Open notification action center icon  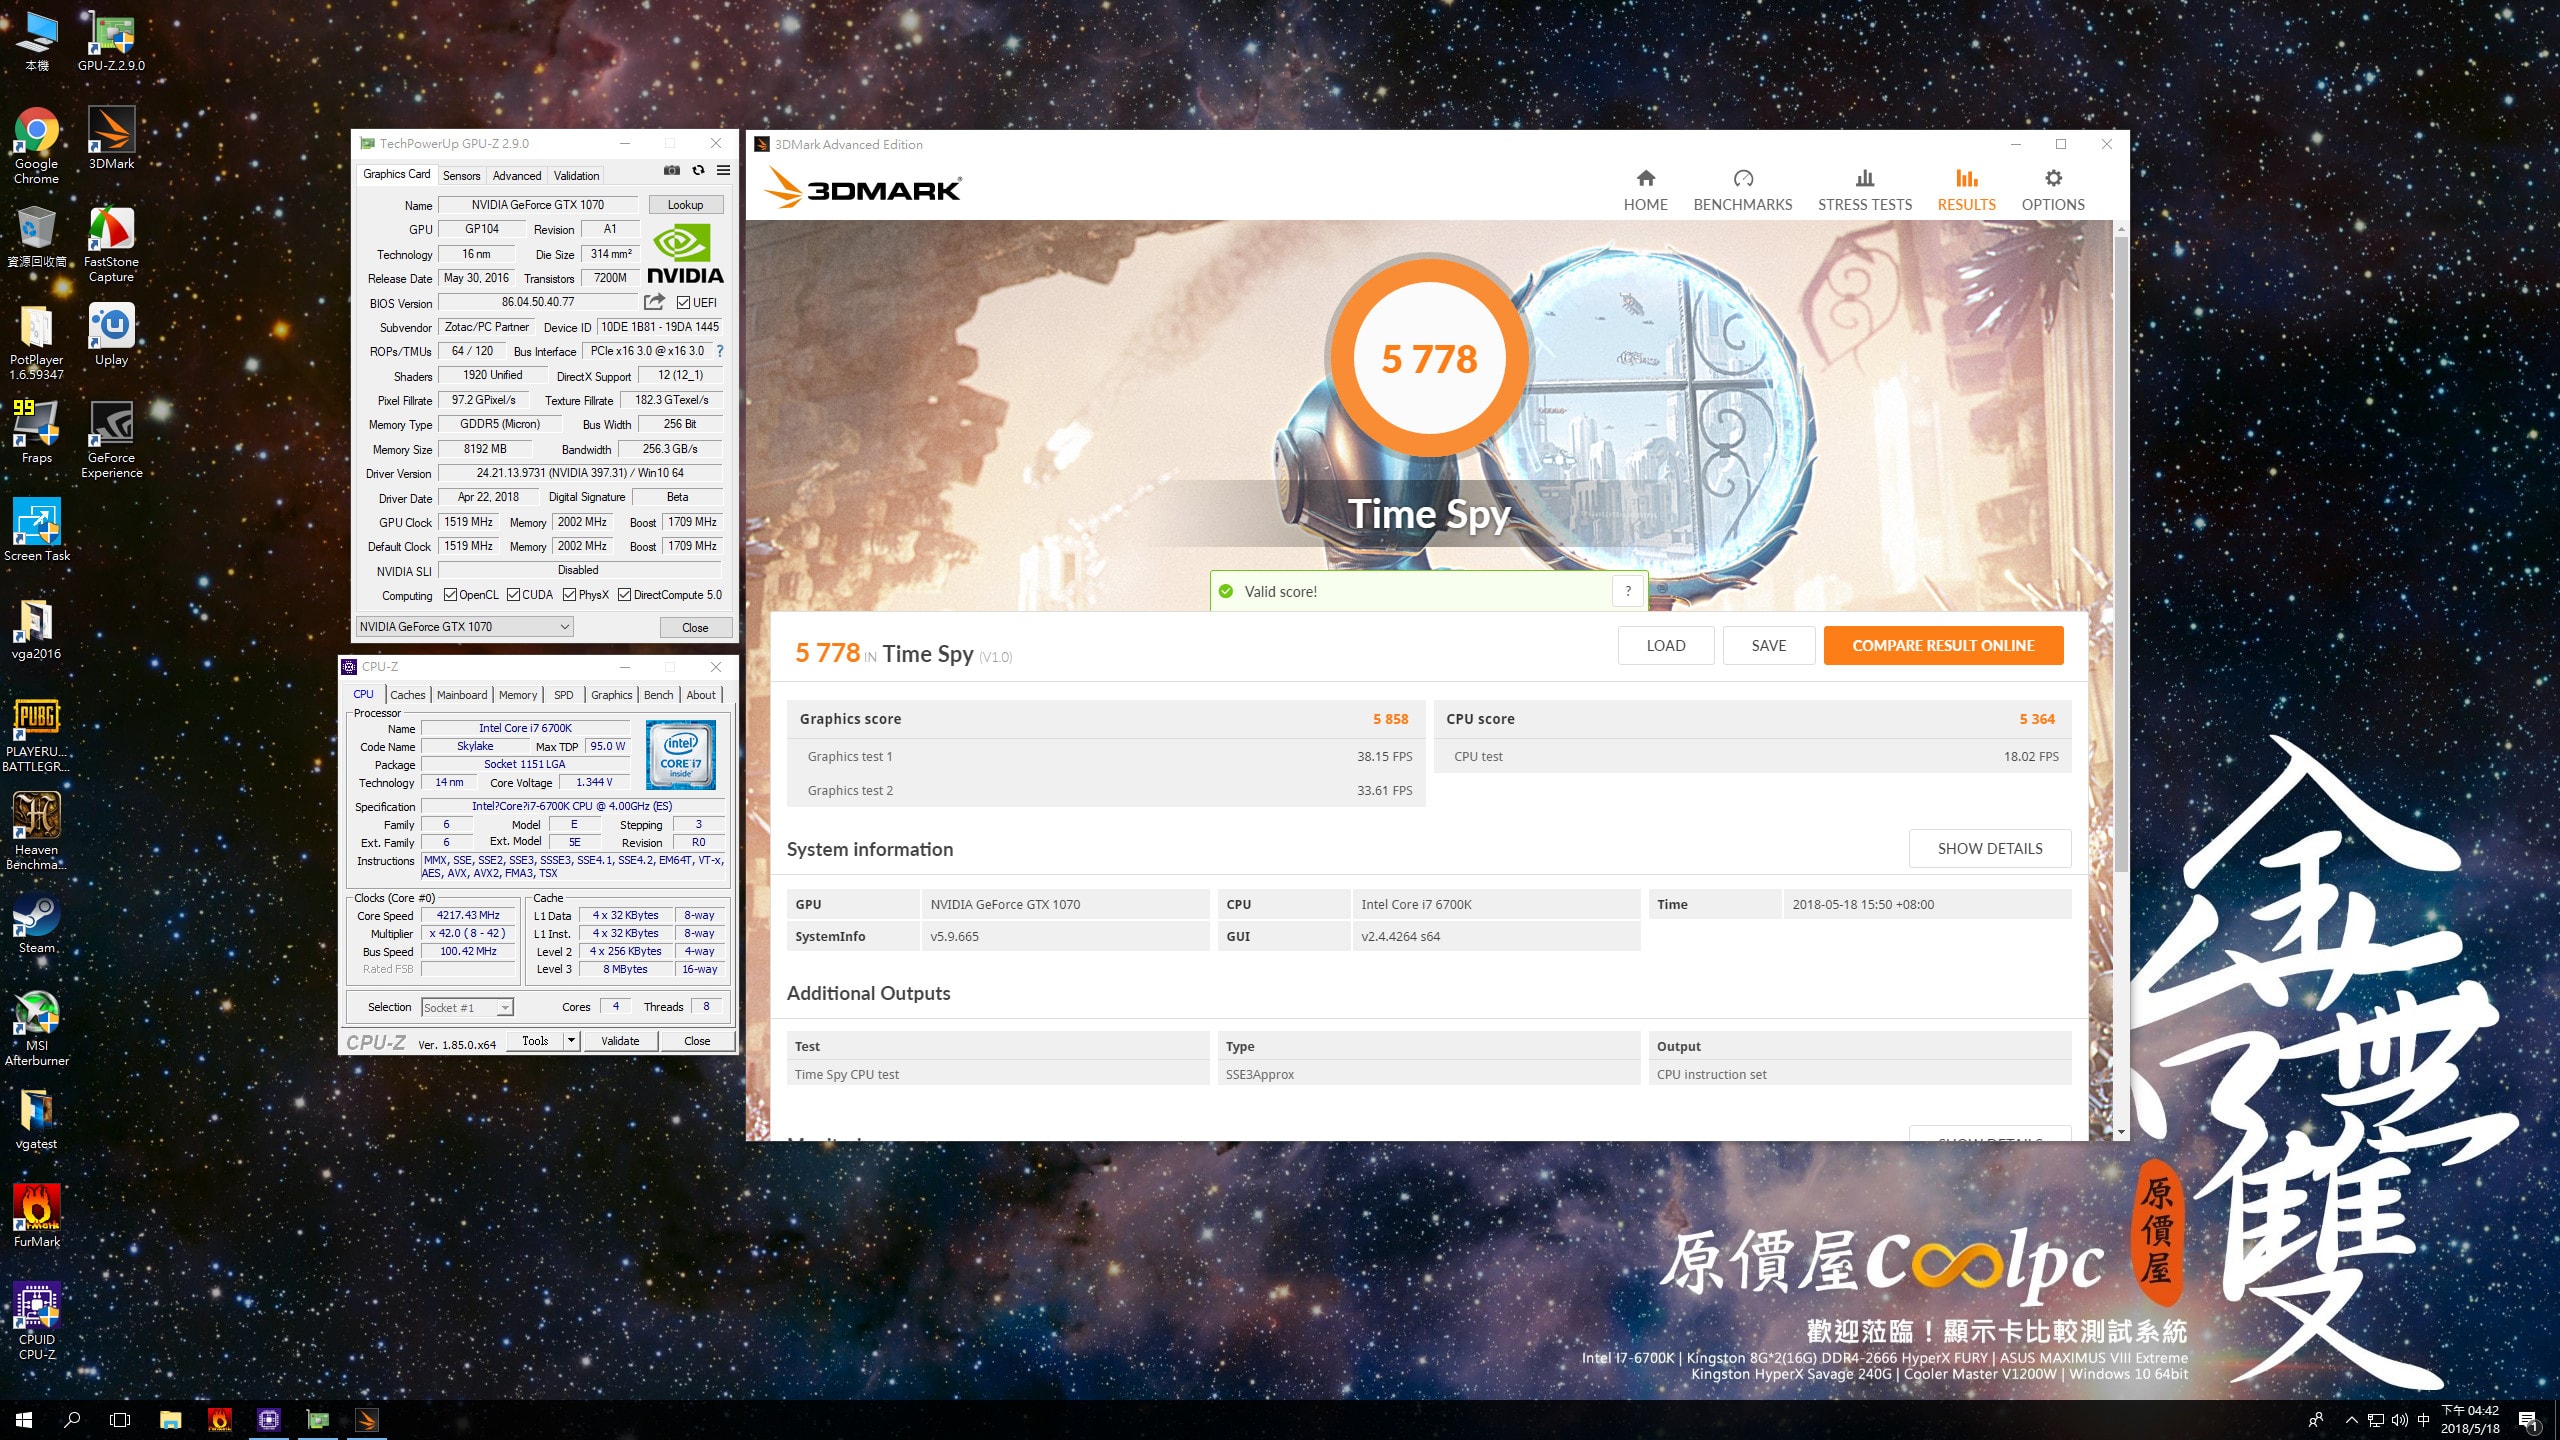click(2529, 1420)
